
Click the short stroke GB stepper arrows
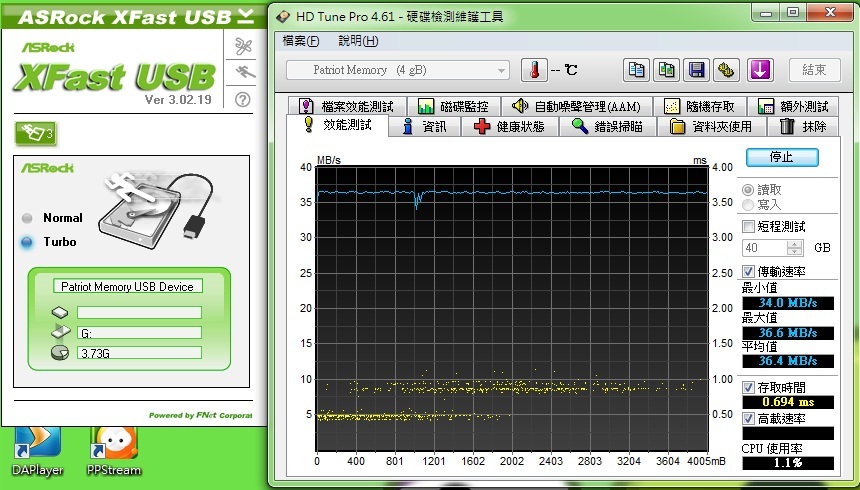click(x=795, y=248)
